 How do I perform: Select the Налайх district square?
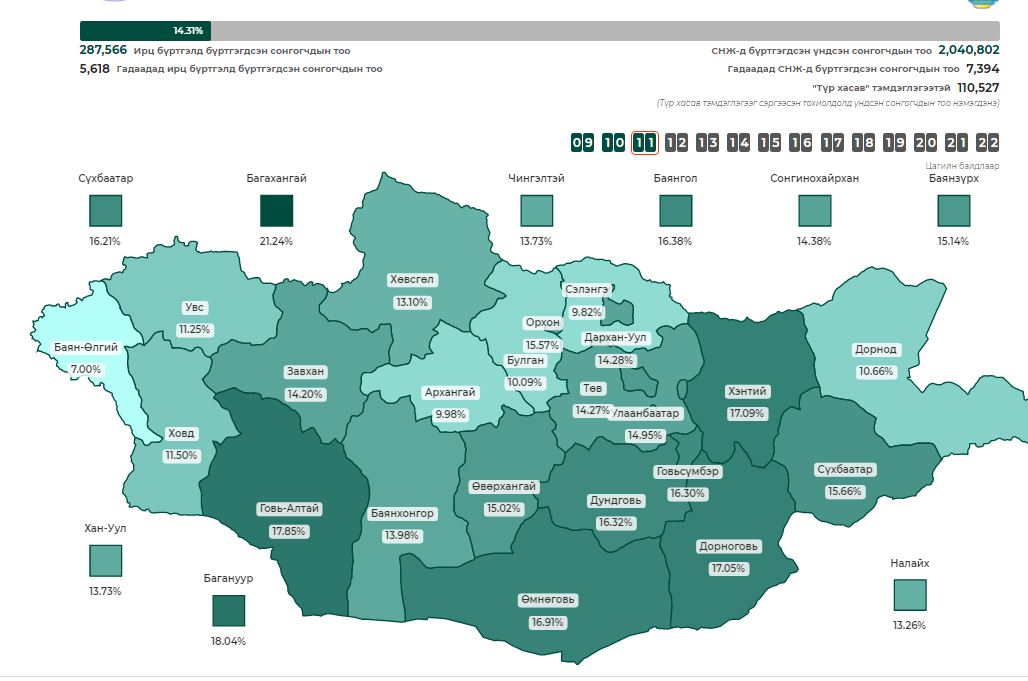click(x=909, y=595)
